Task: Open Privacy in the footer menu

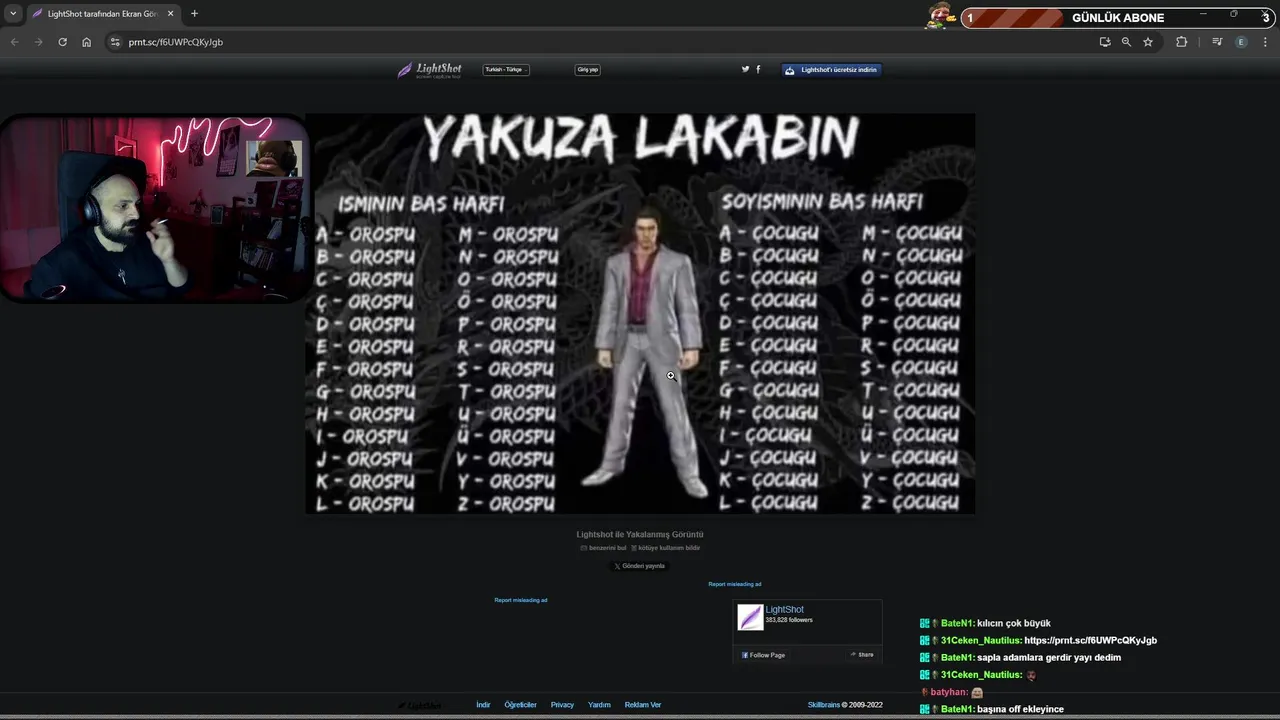Action: click(x=562, y=705)
